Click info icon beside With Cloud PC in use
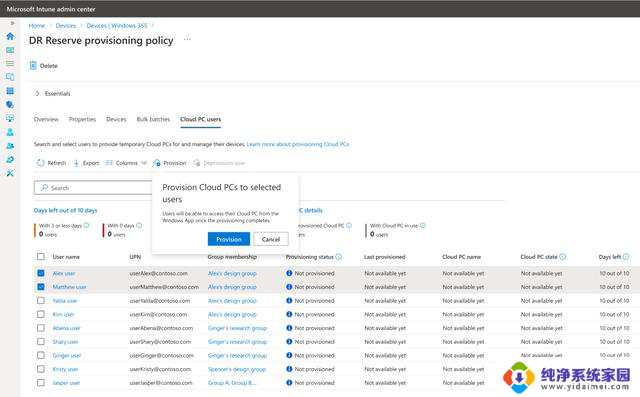The width and height of the screenshot is (640, 397). click(x=422, y=225)
